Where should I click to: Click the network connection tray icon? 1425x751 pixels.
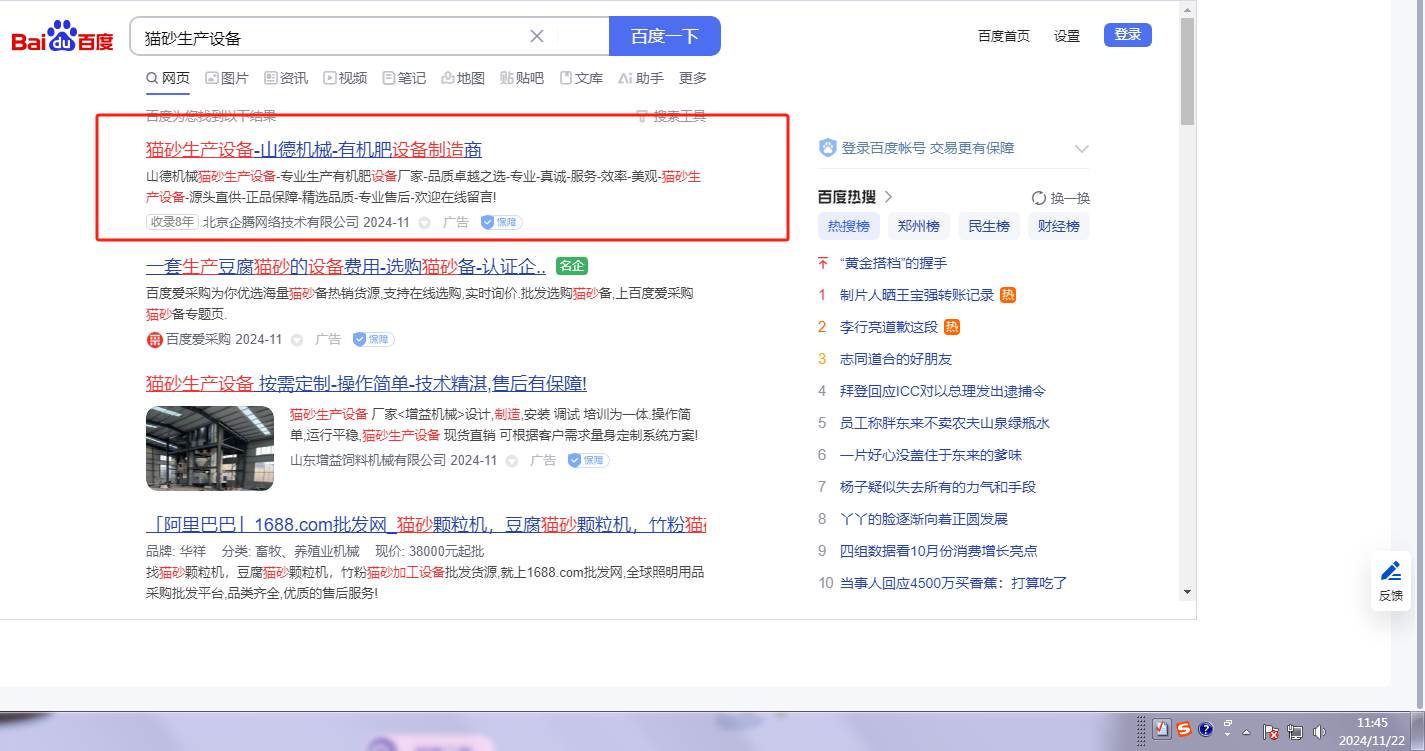(x=1295, y=731)
